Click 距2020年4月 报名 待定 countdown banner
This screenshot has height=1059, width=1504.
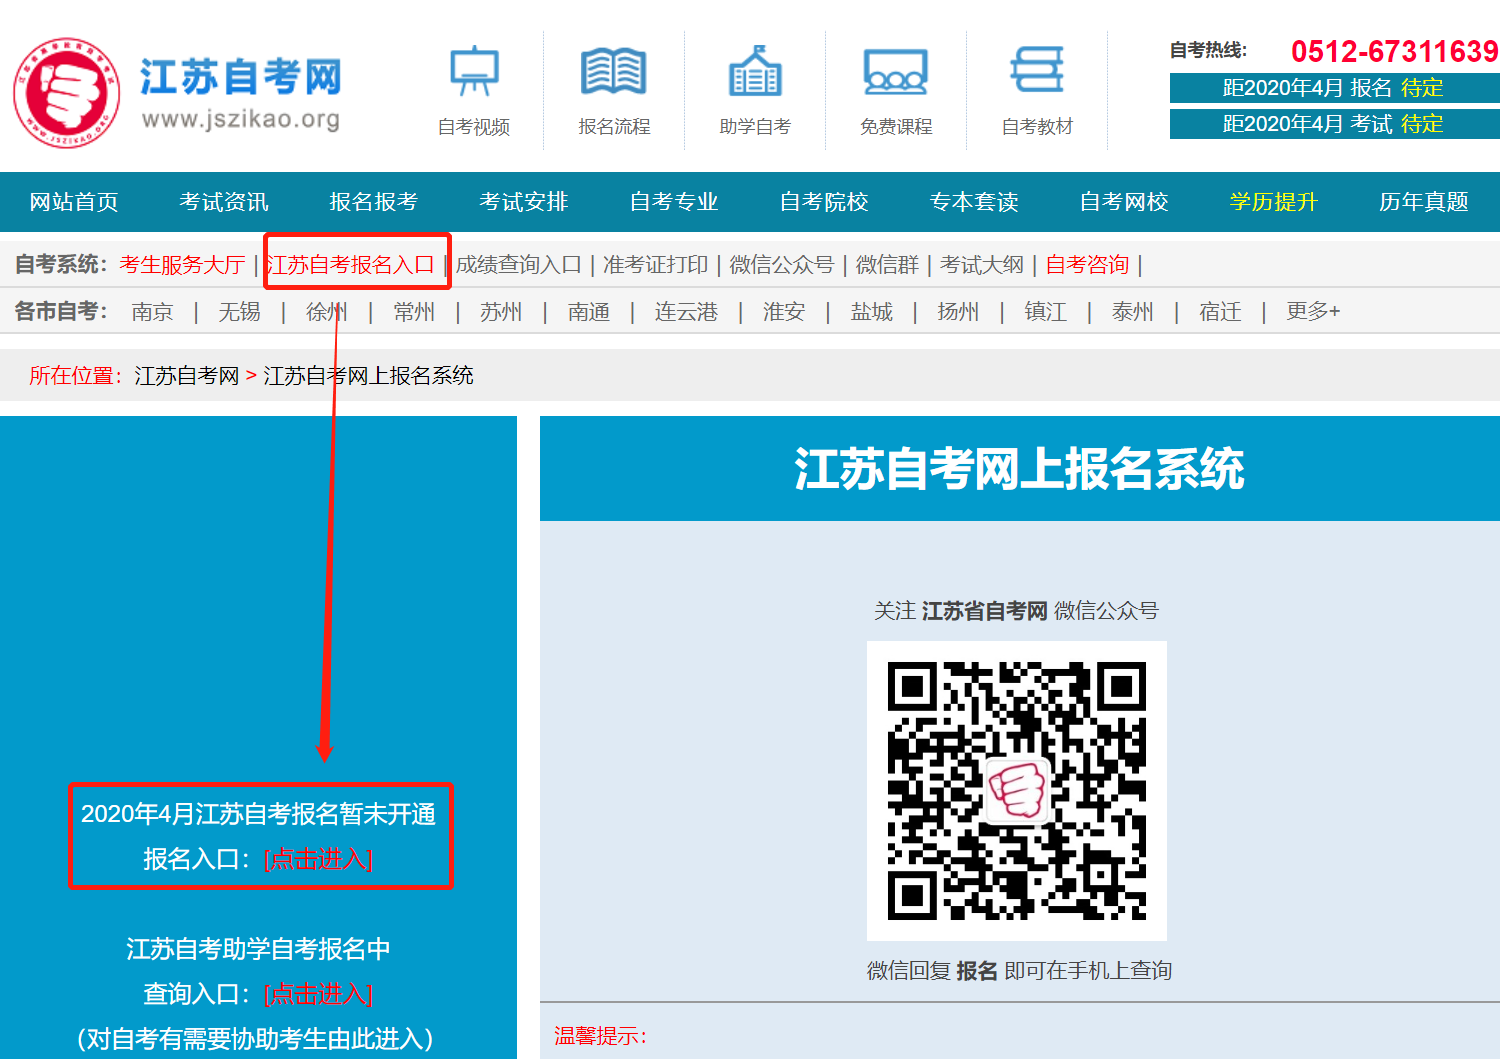coord(1335,88)
